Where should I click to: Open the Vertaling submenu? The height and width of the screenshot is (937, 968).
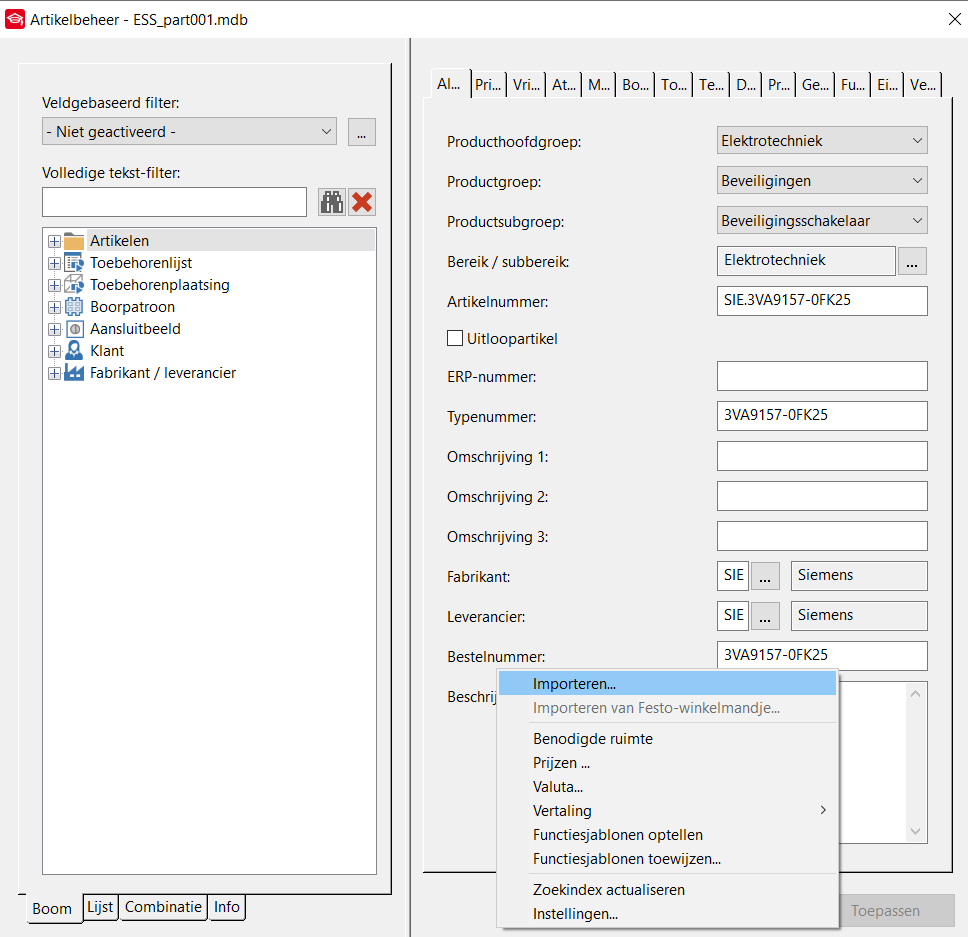[667, 810]
